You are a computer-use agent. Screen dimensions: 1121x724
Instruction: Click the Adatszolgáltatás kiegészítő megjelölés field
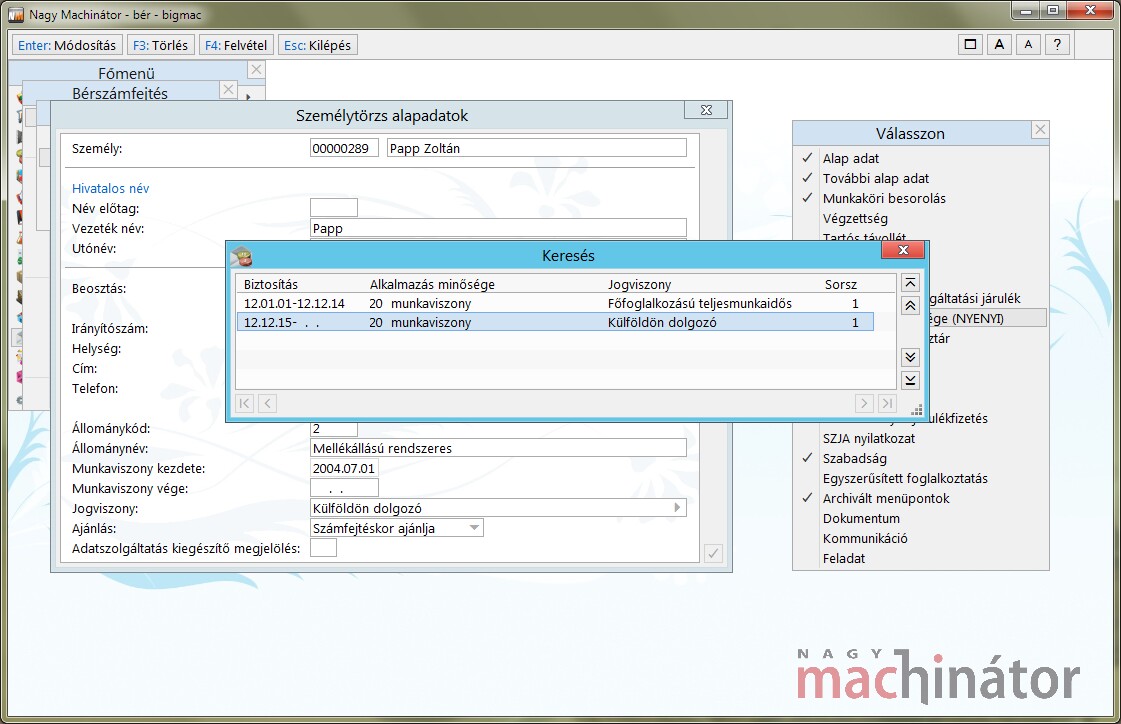click(x=323, y=548)
